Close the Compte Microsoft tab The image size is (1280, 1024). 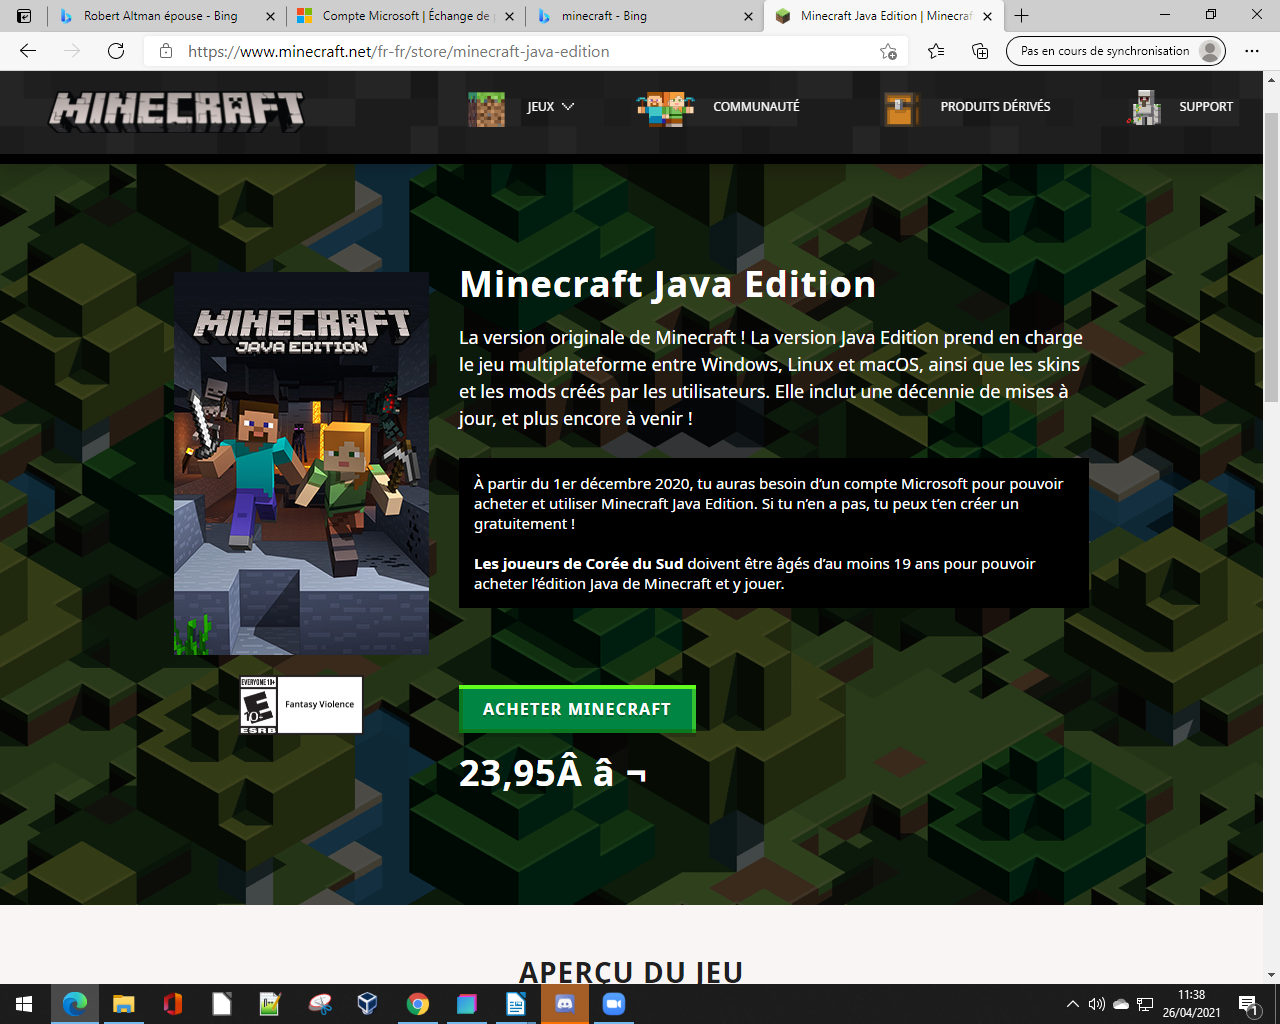pyautogui.click(x=509, y=16)
